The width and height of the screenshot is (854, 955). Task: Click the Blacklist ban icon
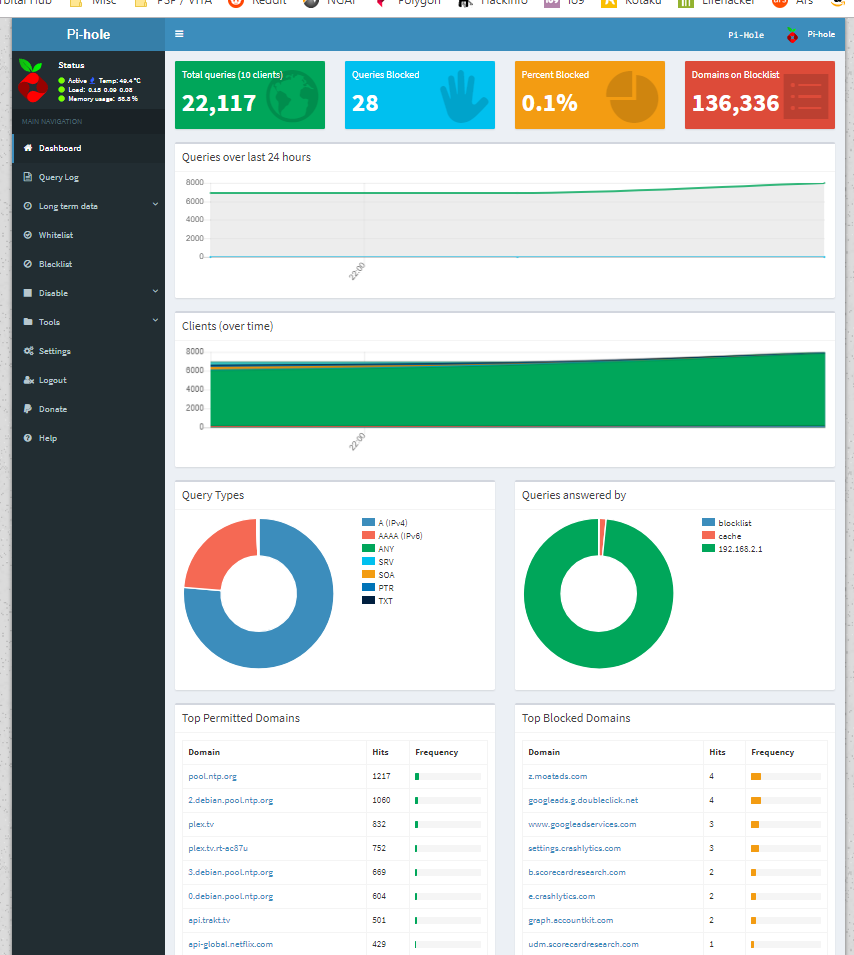pyautogui.click(x=28, y=264)
